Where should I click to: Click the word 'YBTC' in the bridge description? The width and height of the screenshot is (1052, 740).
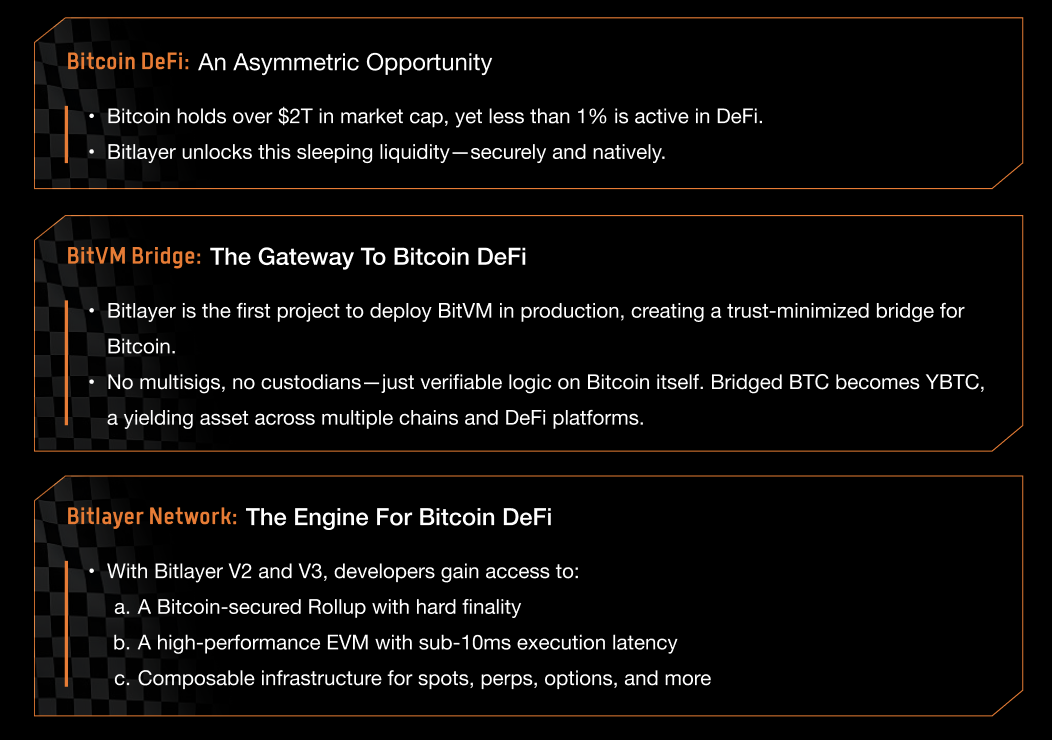tap(955, 382)
